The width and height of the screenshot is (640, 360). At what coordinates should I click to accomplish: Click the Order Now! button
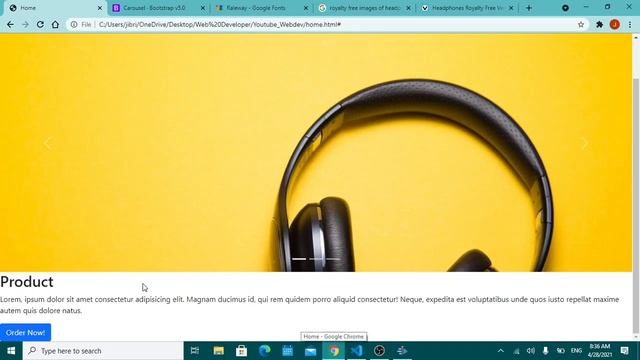click(x=25, y=333)
